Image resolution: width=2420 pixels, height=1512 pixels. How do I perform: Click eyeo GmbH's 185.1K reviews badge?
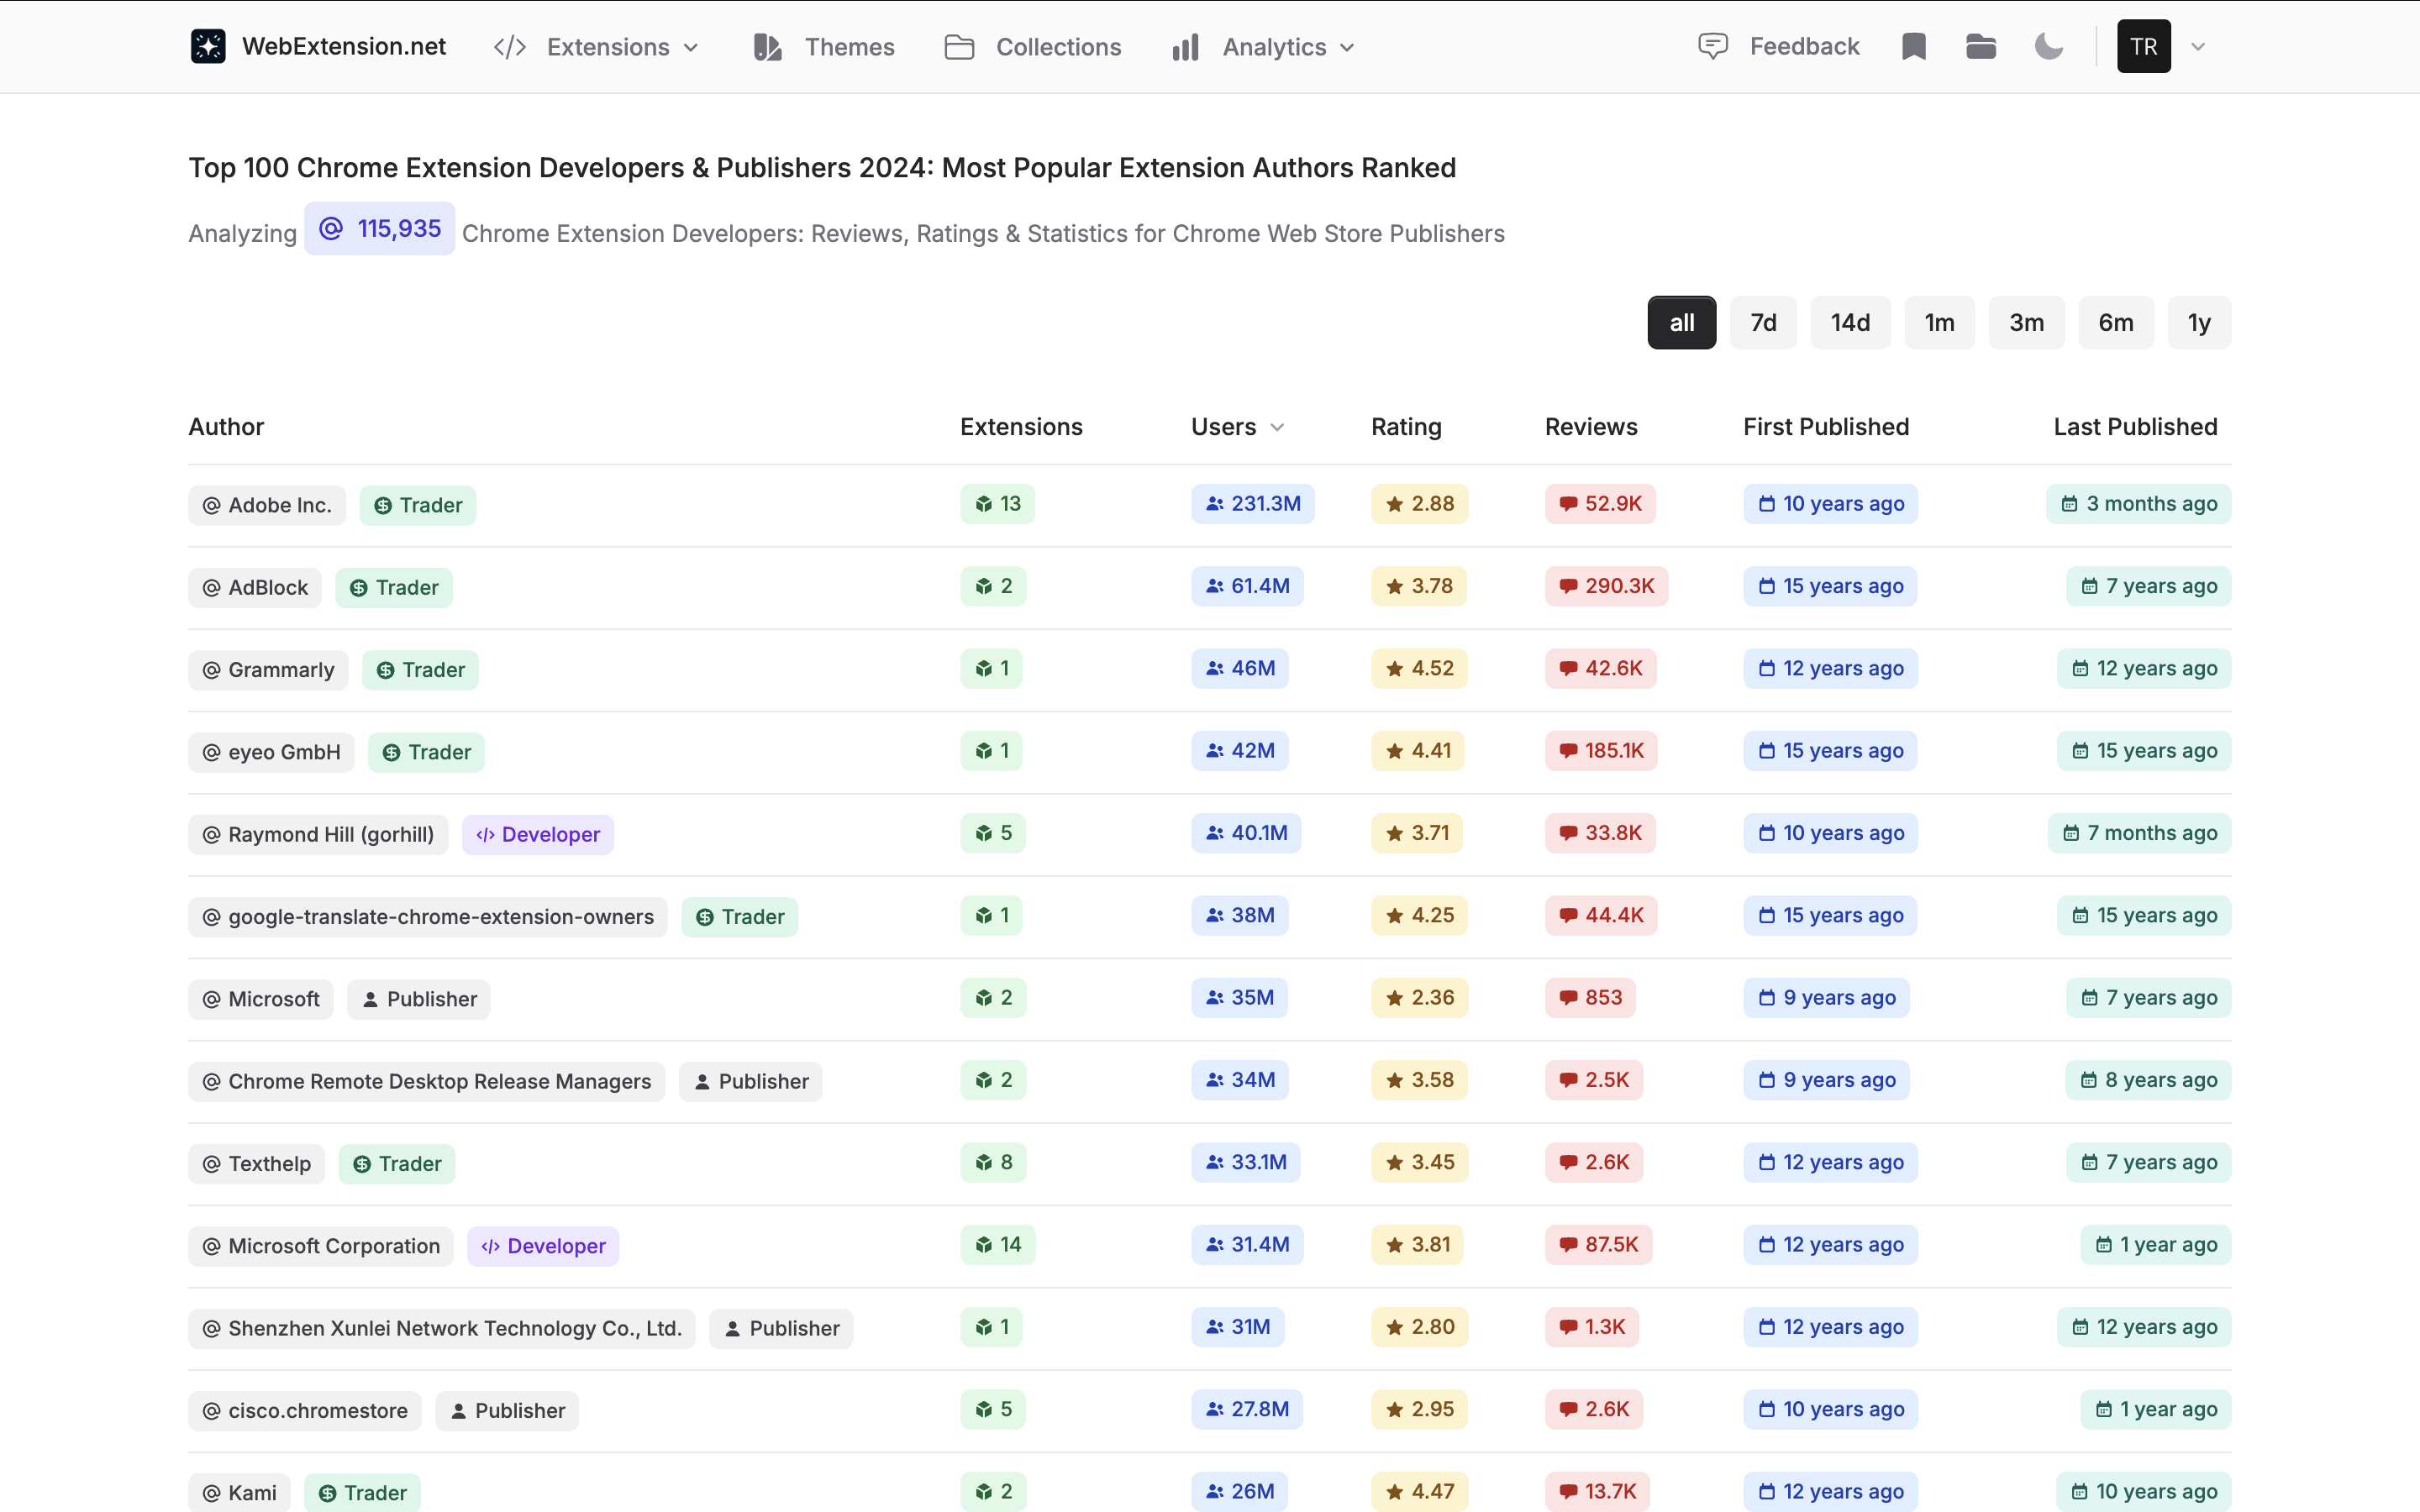(x=1602, y=751)
